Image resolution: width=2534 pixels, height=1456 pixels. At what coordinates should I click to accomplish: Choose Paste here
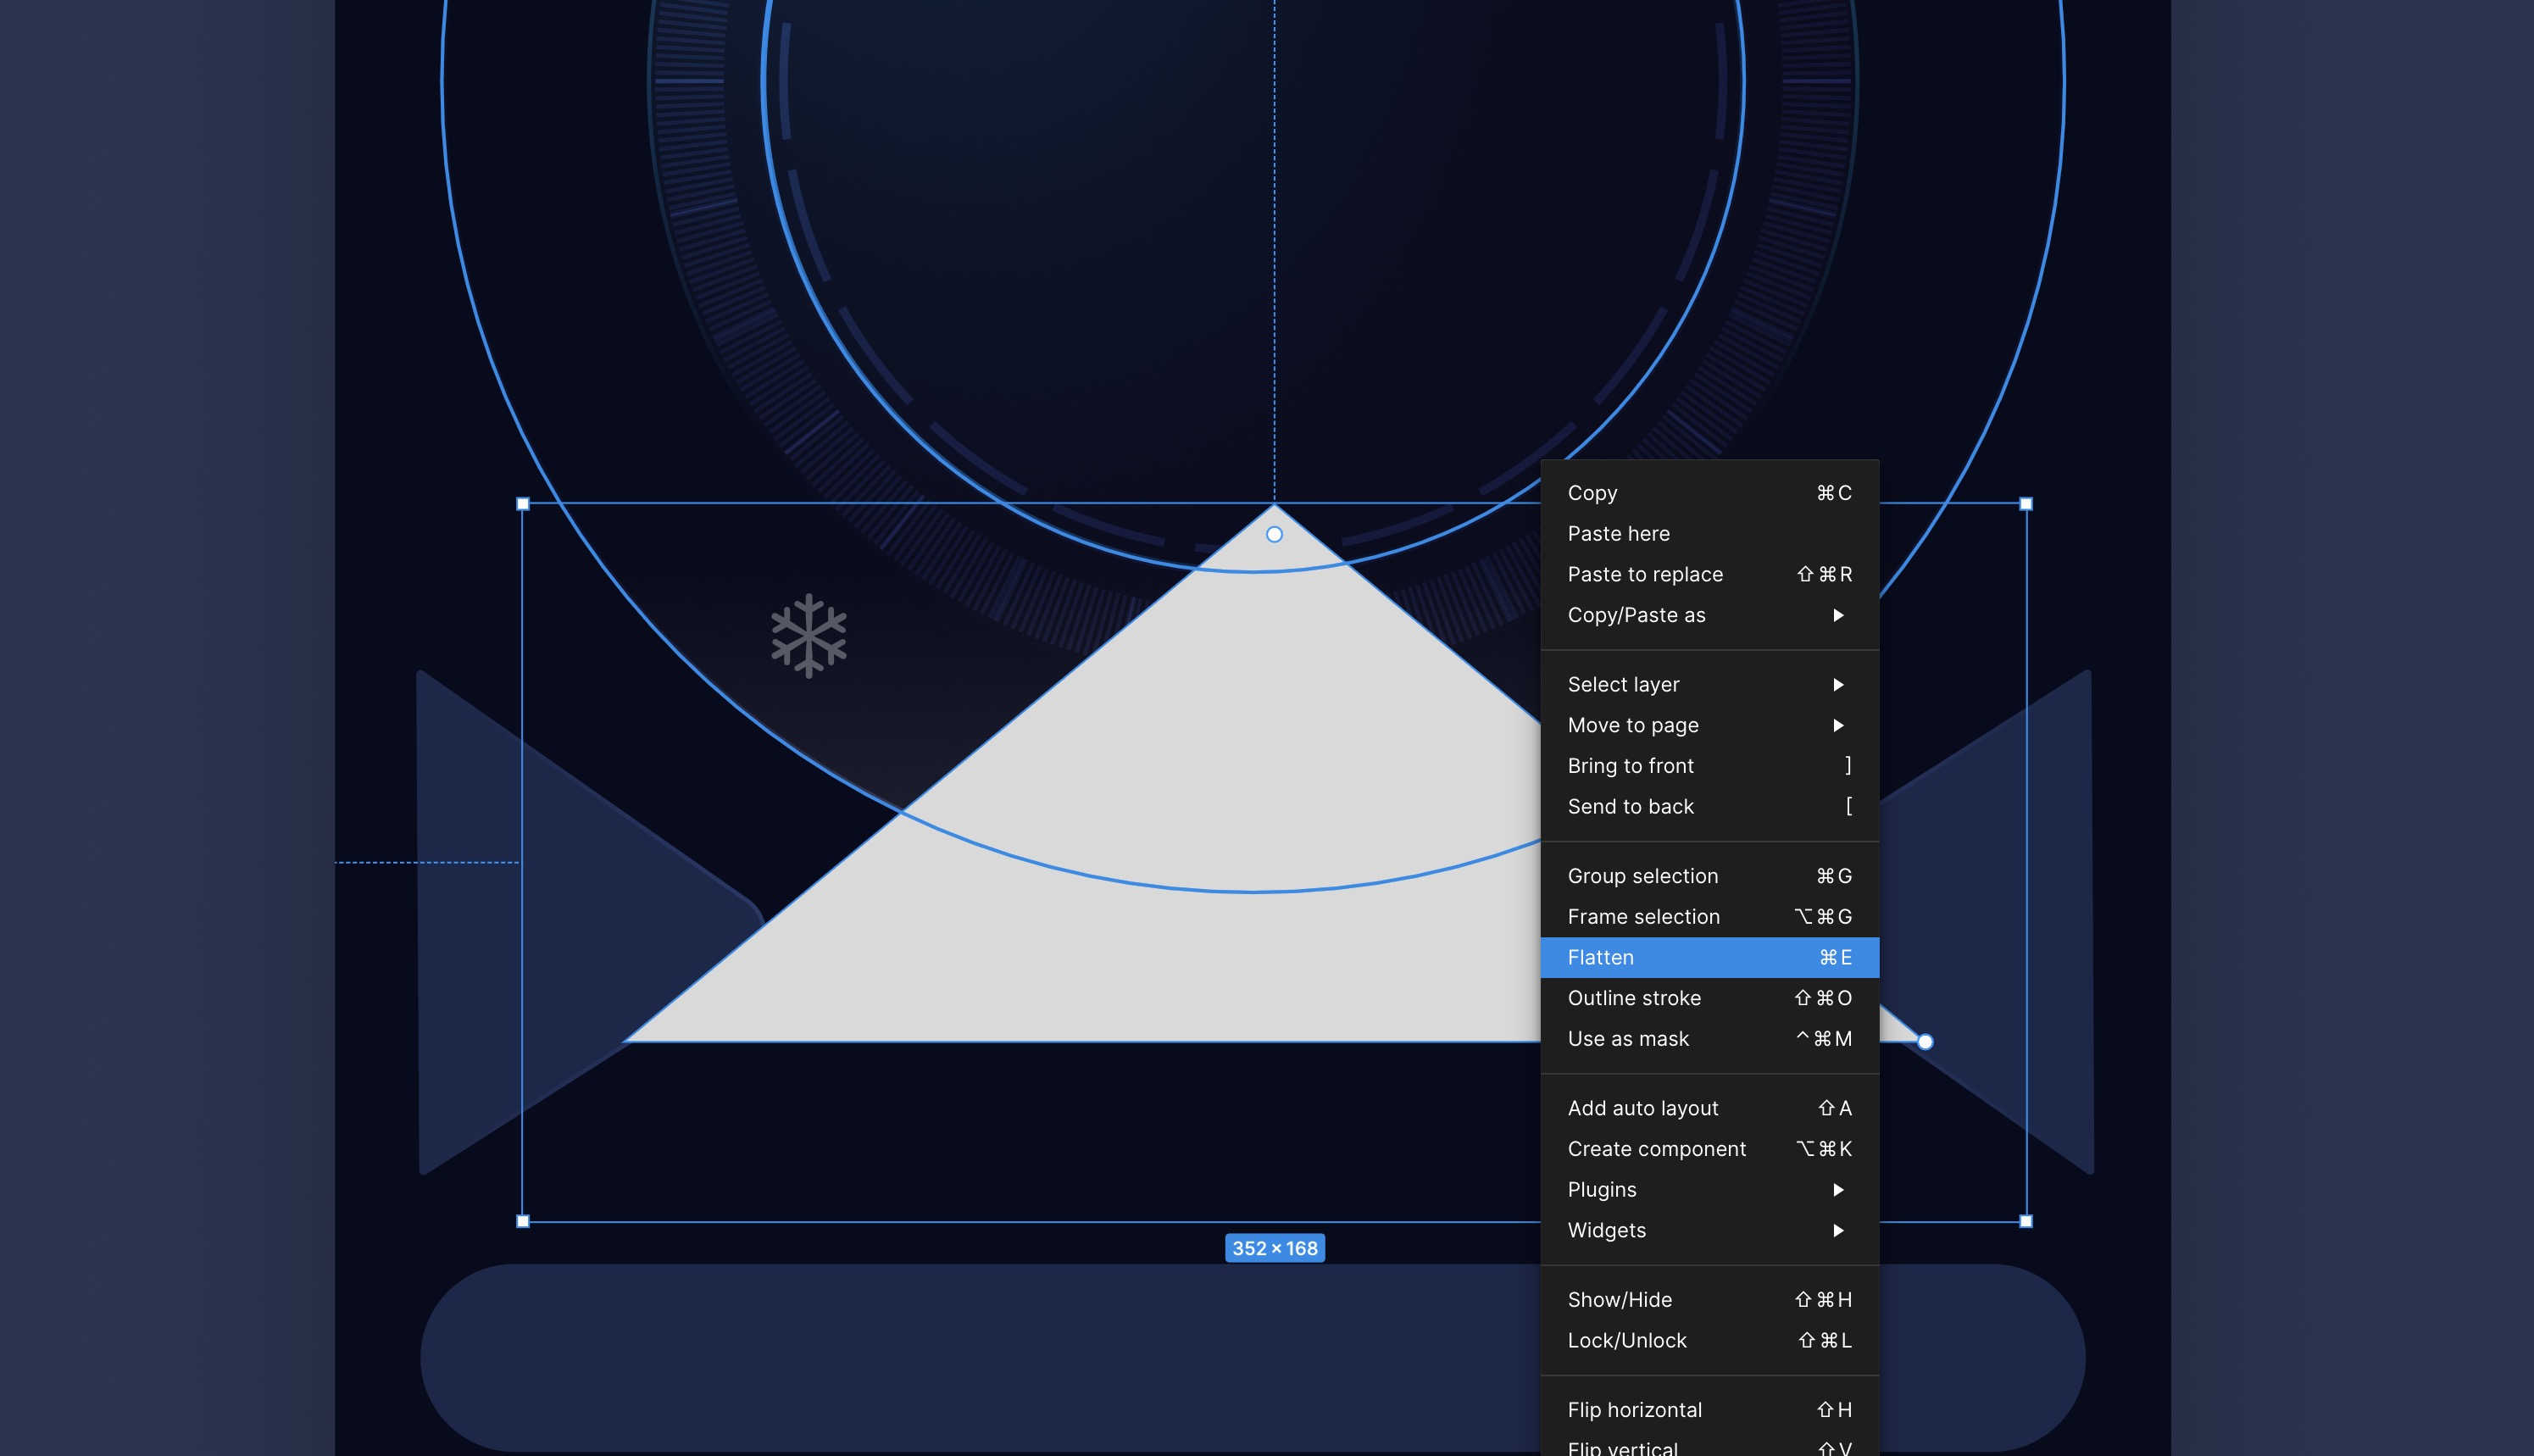(x=1618, y=533)
